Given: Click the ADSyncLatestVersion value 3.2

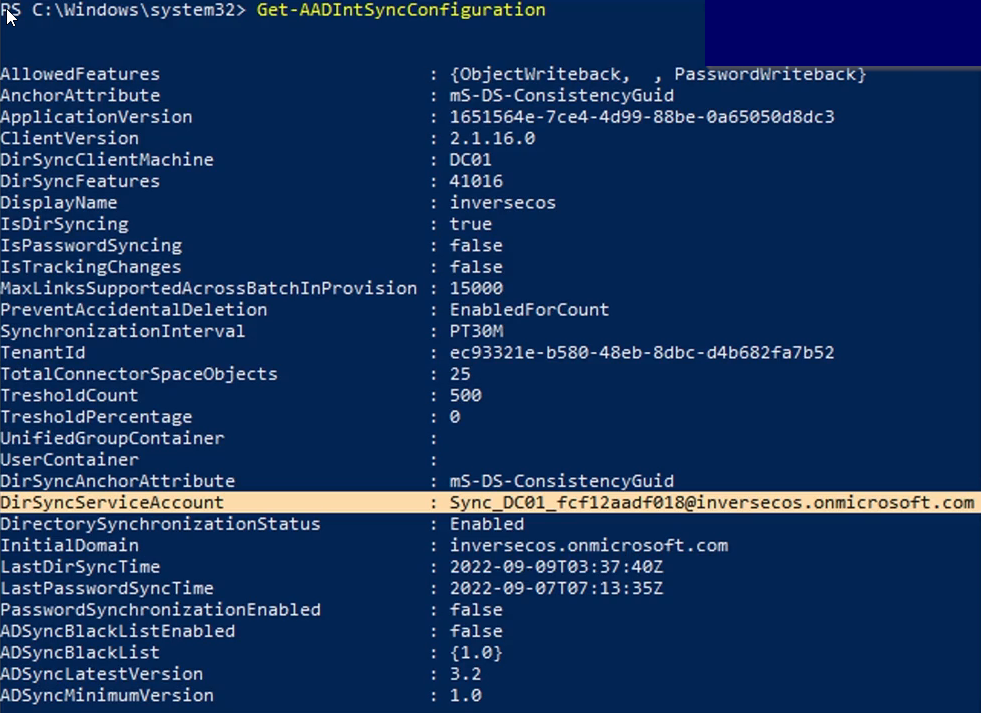Looking at the screenshot, I should coord(466,674).
